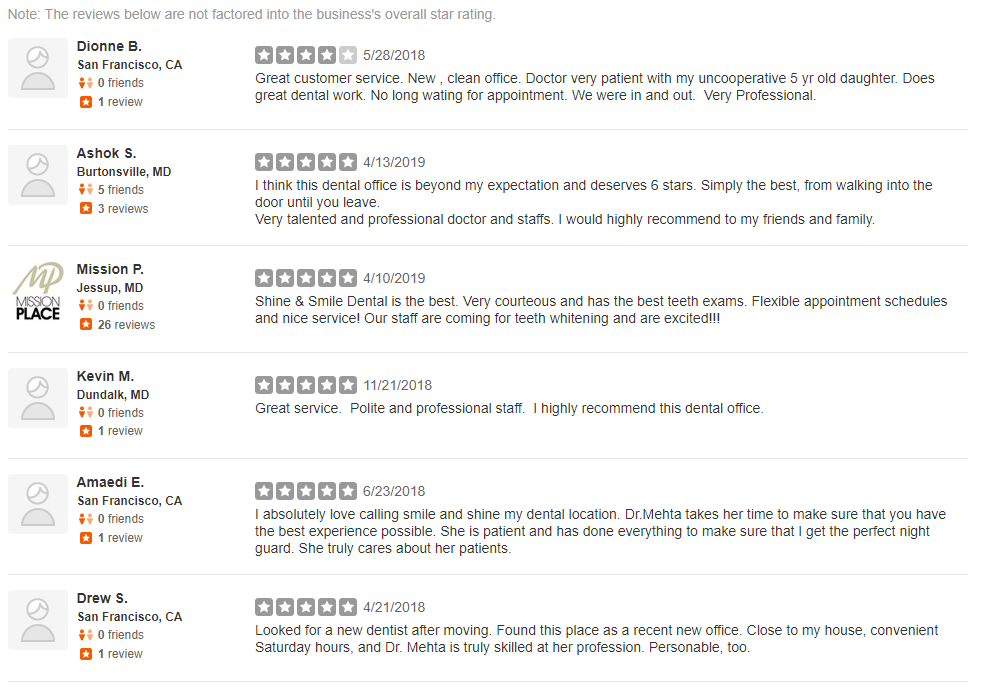Click the star rating dated 6/23/2018
The image size is (998, 693).
(x=306, y=491)
